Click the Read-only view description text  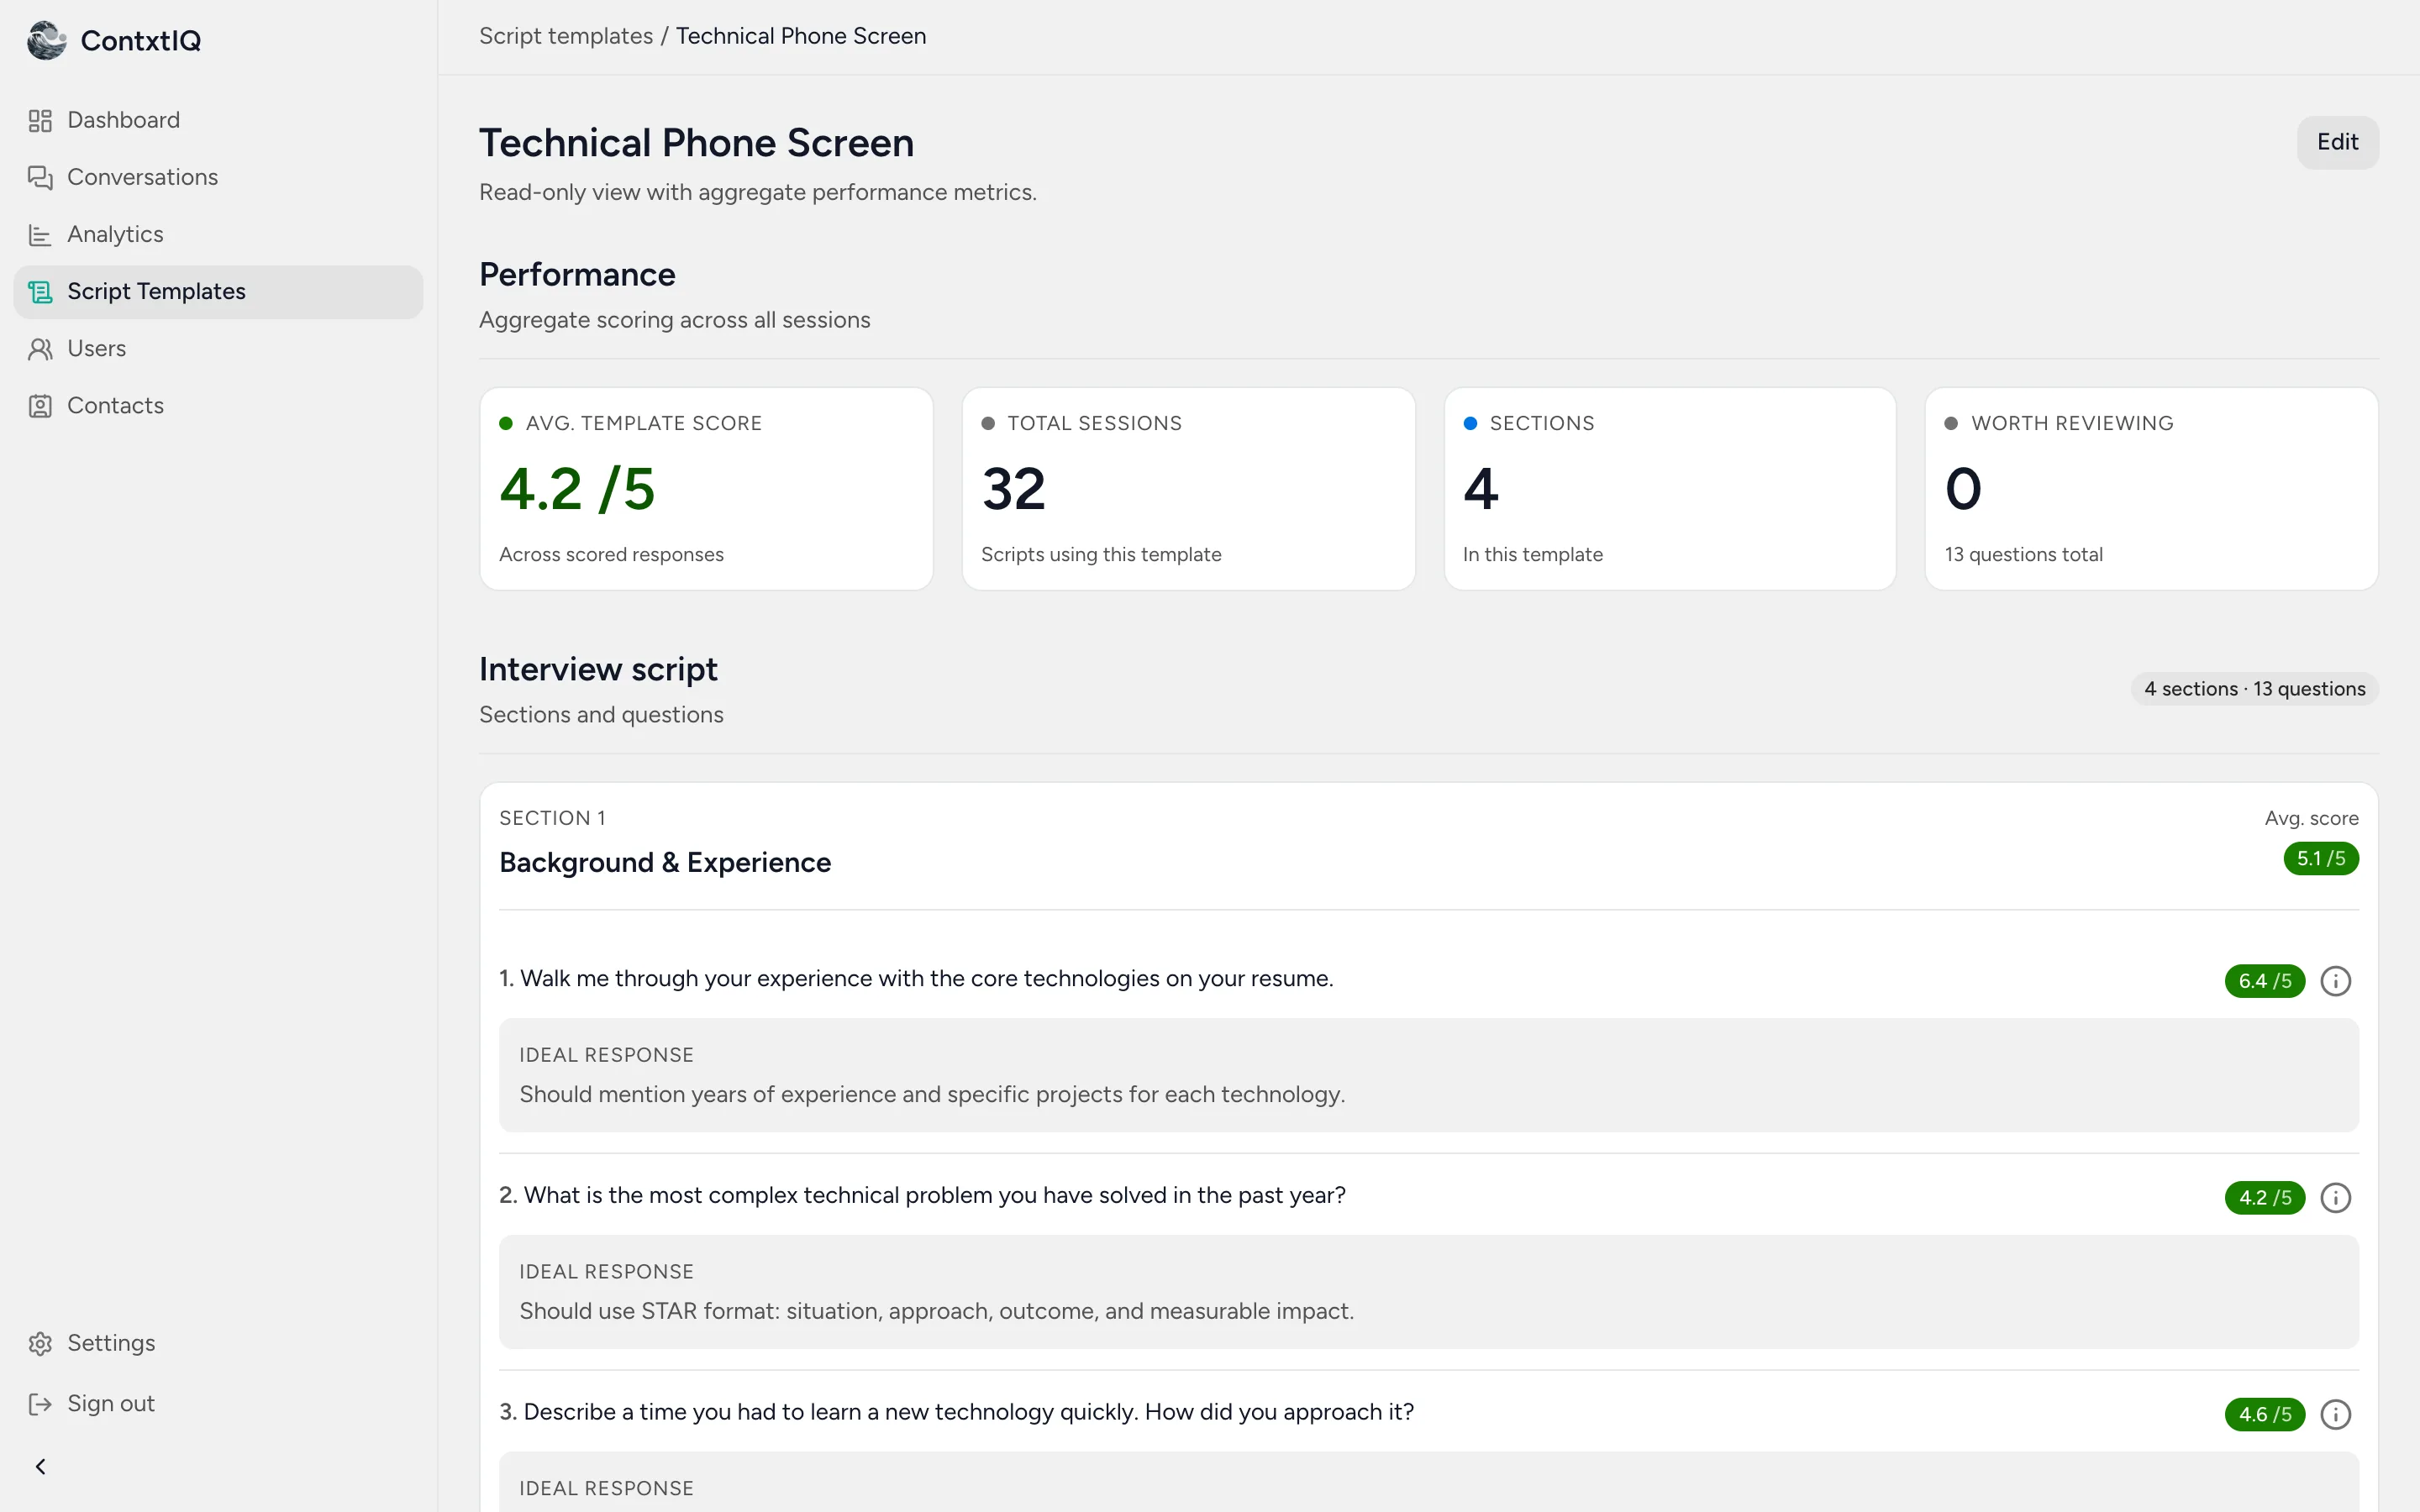coord(757,192)
